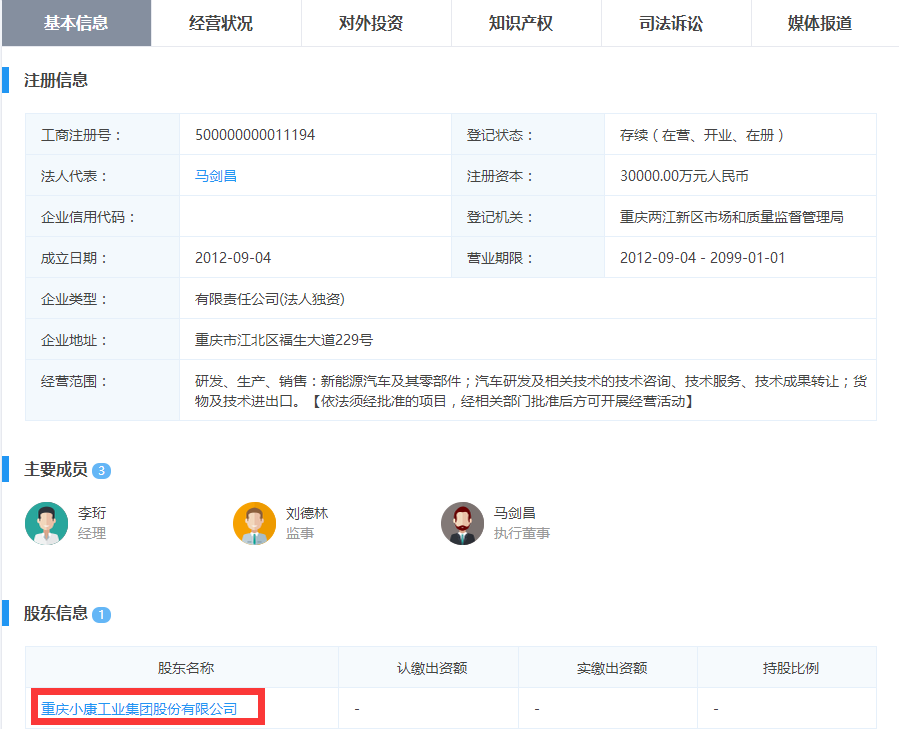Click manager 李珩's avatar
Viewport: 899px width, 729px height.
click(46, 523)
